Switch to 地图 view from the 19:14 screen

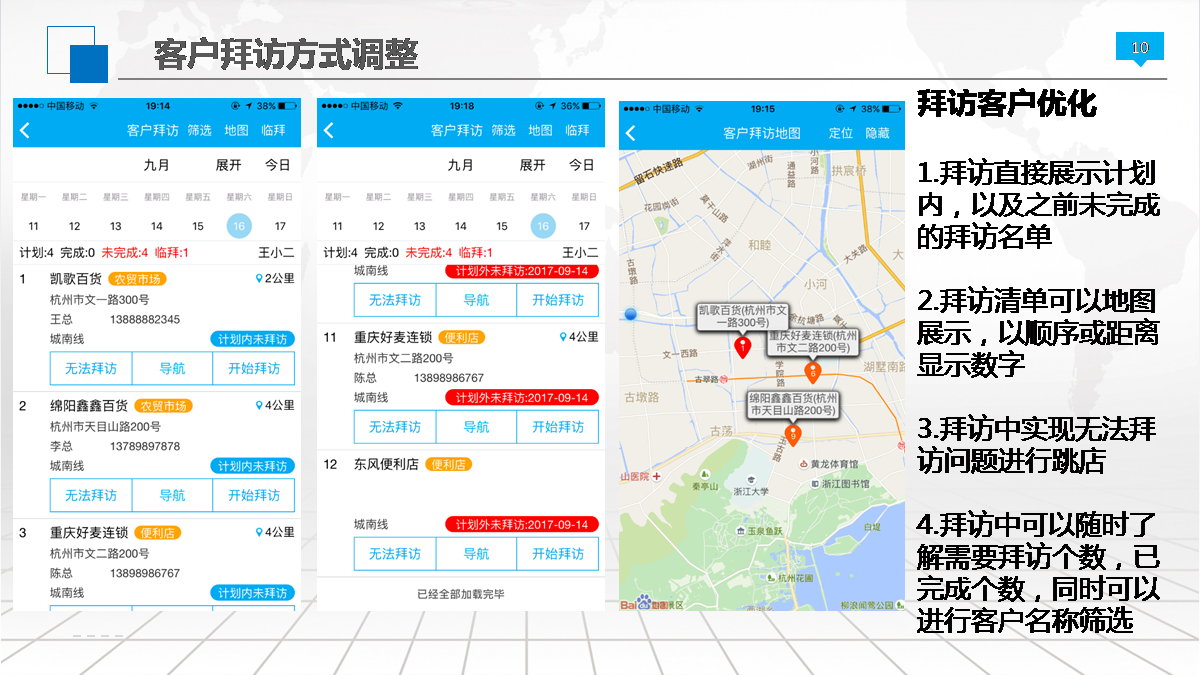(236, 131)
